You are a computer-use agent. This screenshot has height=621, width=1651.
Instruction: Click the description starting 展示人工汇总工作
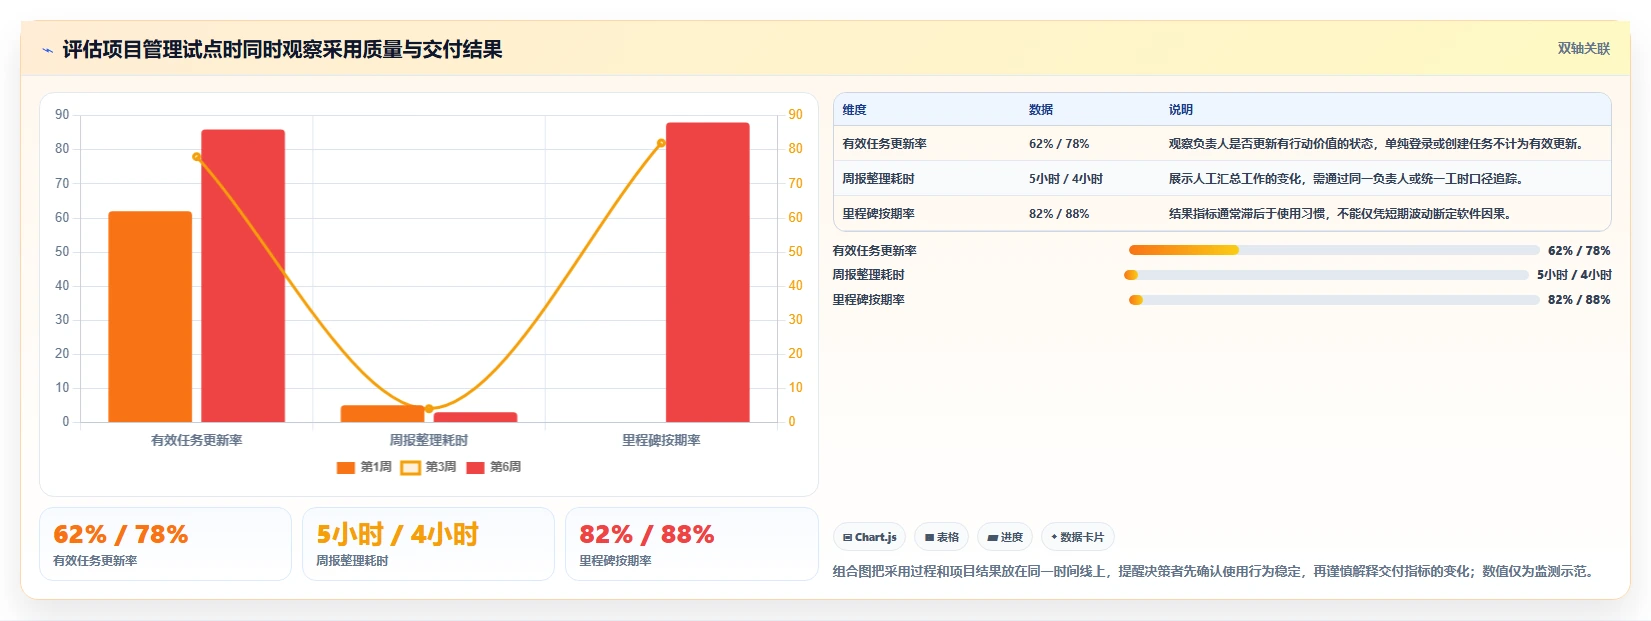pyautogui.click(x=1347, y=179)
